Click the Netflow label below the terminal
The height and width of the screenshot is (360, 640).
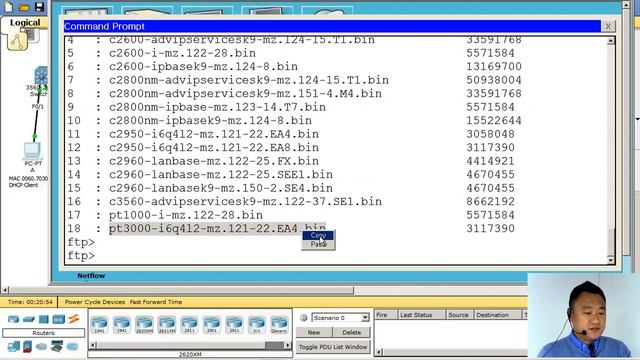point(91,276)
